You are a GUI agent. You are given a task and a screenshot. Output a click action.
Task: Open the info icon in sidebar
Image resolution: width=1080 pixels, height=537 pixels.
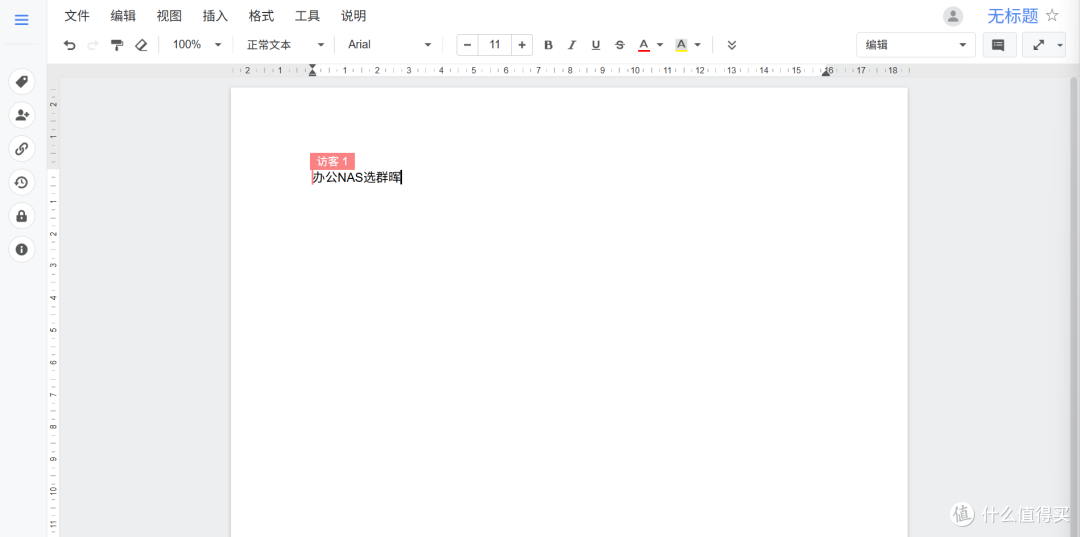(x=21, y=249)
